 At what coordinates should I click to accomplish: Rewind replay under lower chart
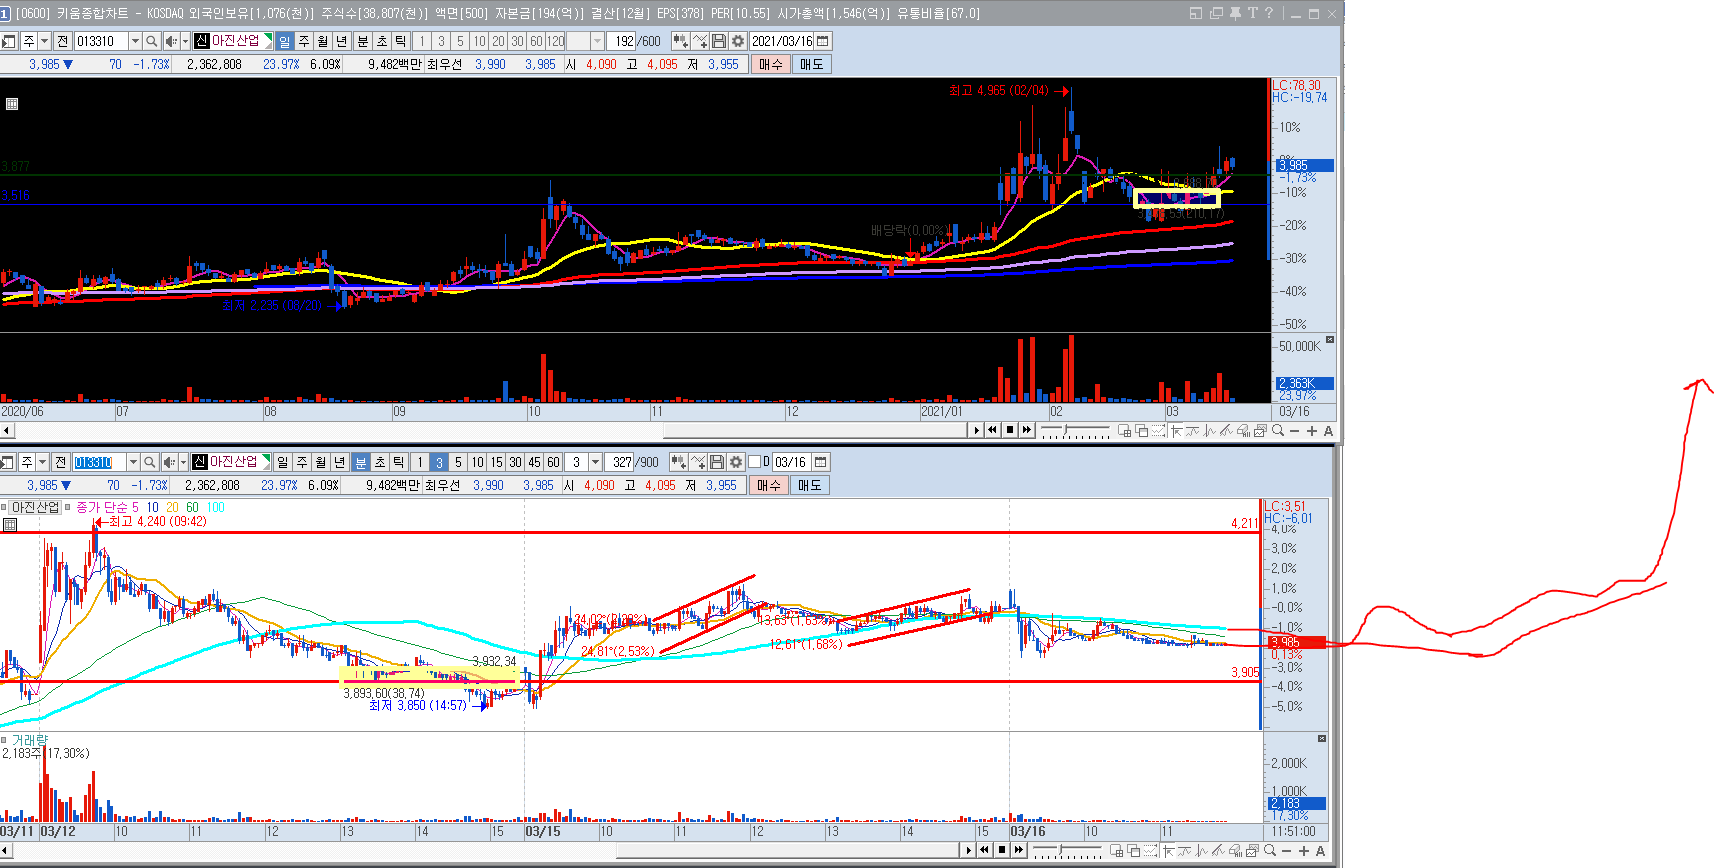coord(984,850)
